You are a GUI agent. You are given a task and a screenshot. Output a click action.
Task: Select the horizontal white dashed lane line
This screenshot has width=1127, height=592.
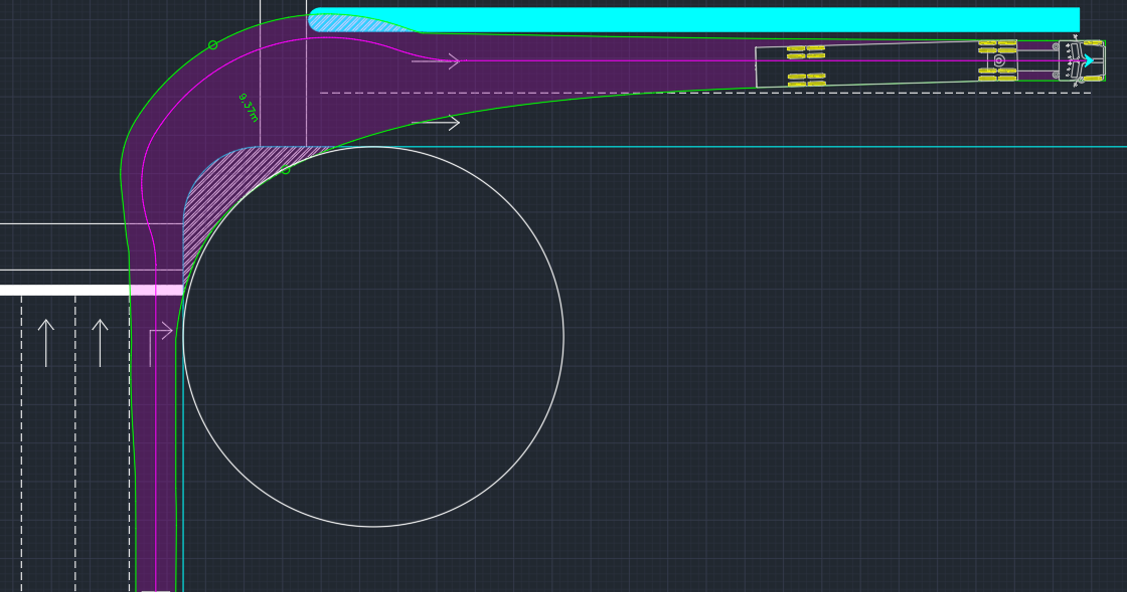pyautogui.click(x=700, y=93)
